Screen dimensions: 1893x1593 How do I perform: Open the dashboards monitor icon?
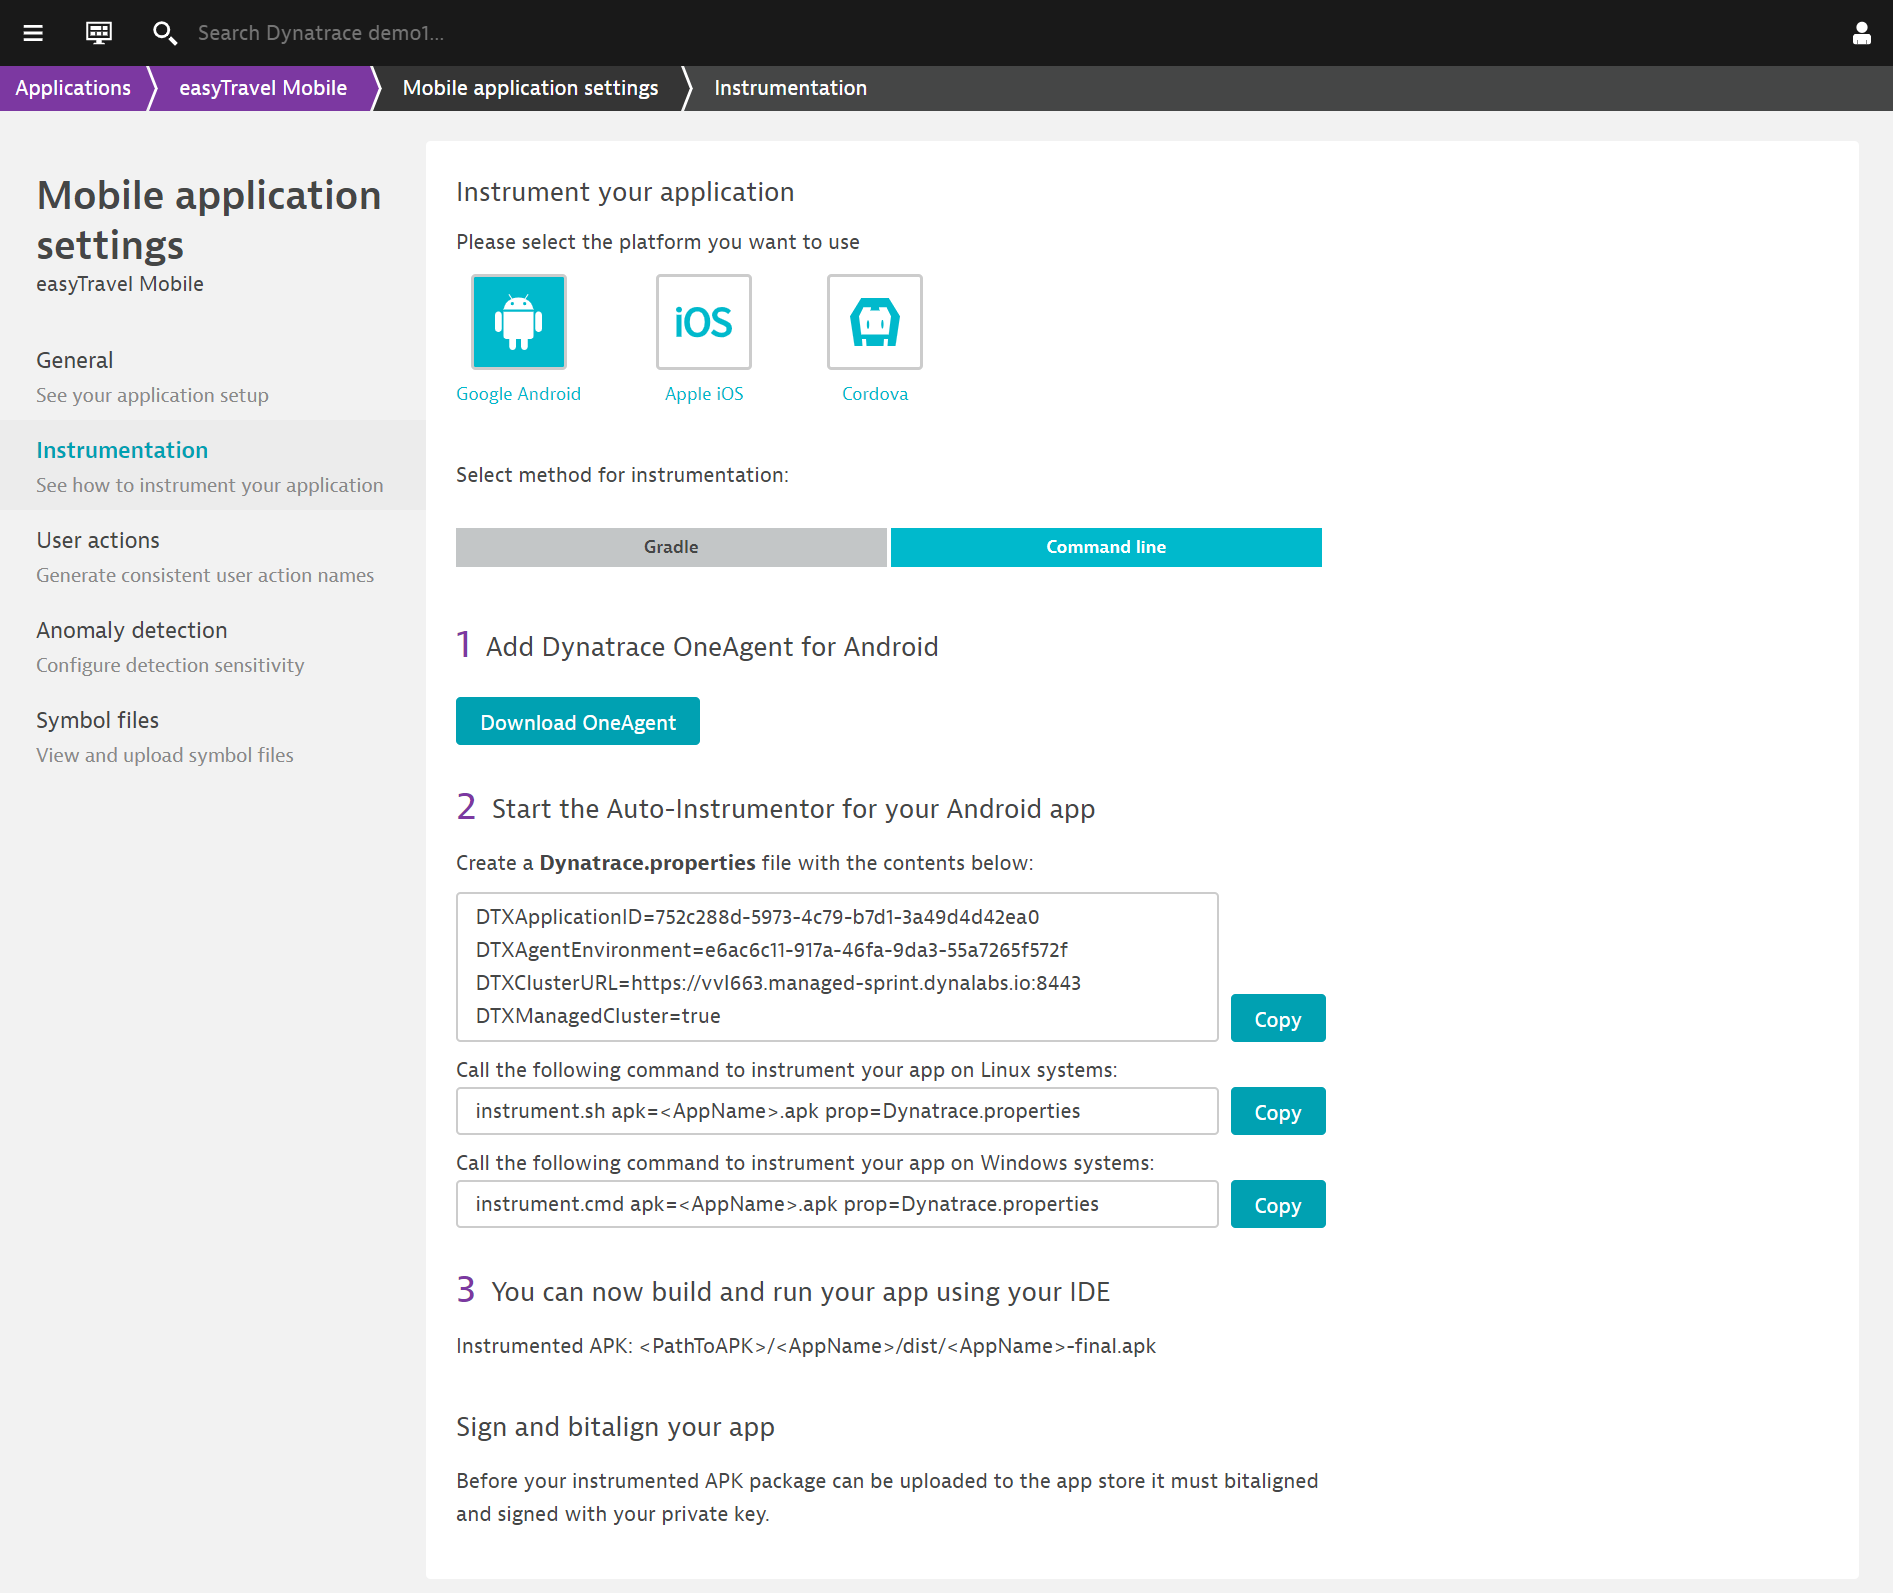tap(99, 33)
